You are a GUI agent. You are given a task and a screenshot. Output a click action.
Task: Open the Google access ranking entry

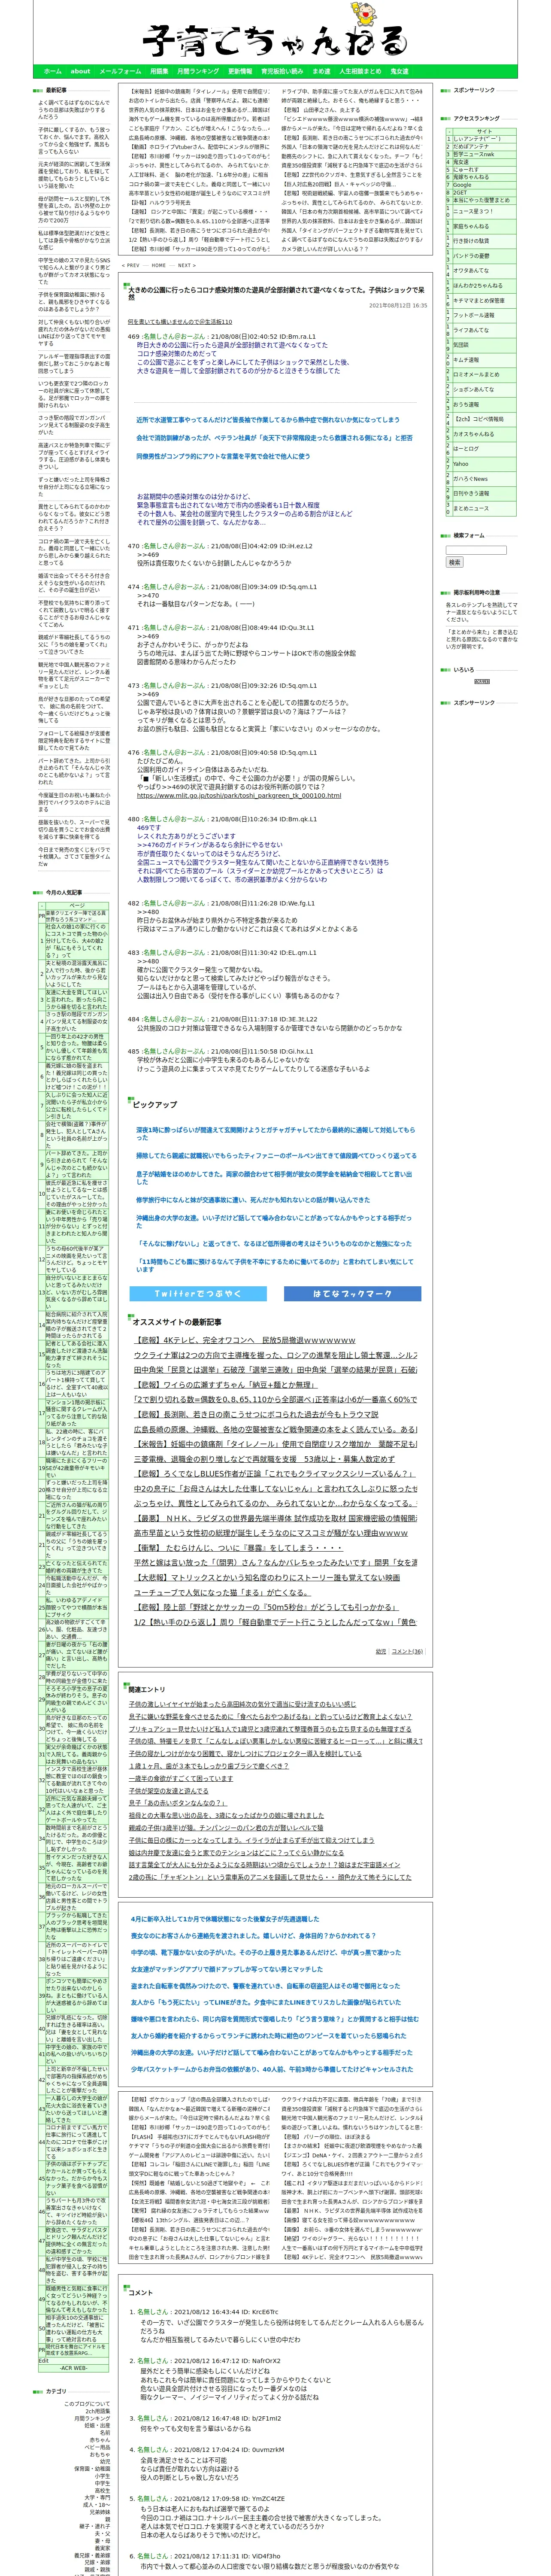click(x=462, y=185)
